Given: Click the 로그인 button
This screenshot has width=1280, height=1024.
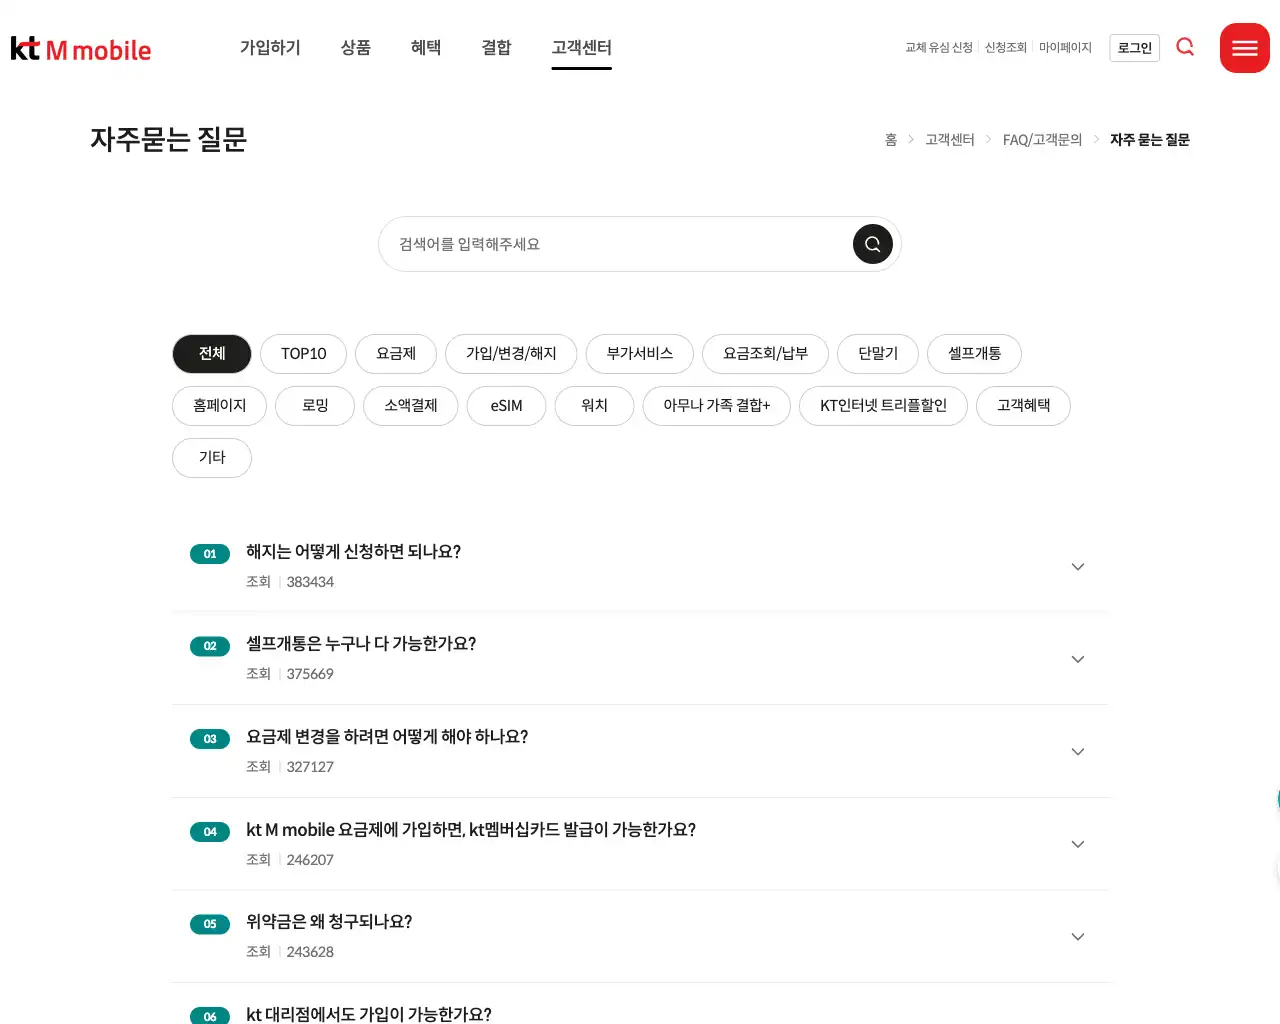Looking at the screenshot, I should pyautogui.click(x=1134, y=48).
